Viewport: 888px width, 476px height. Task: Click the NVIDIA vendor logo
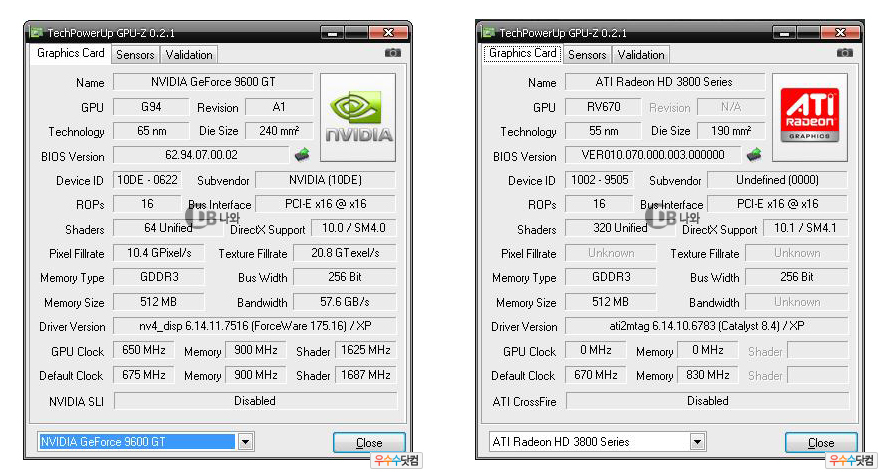(x=358, y=117)
